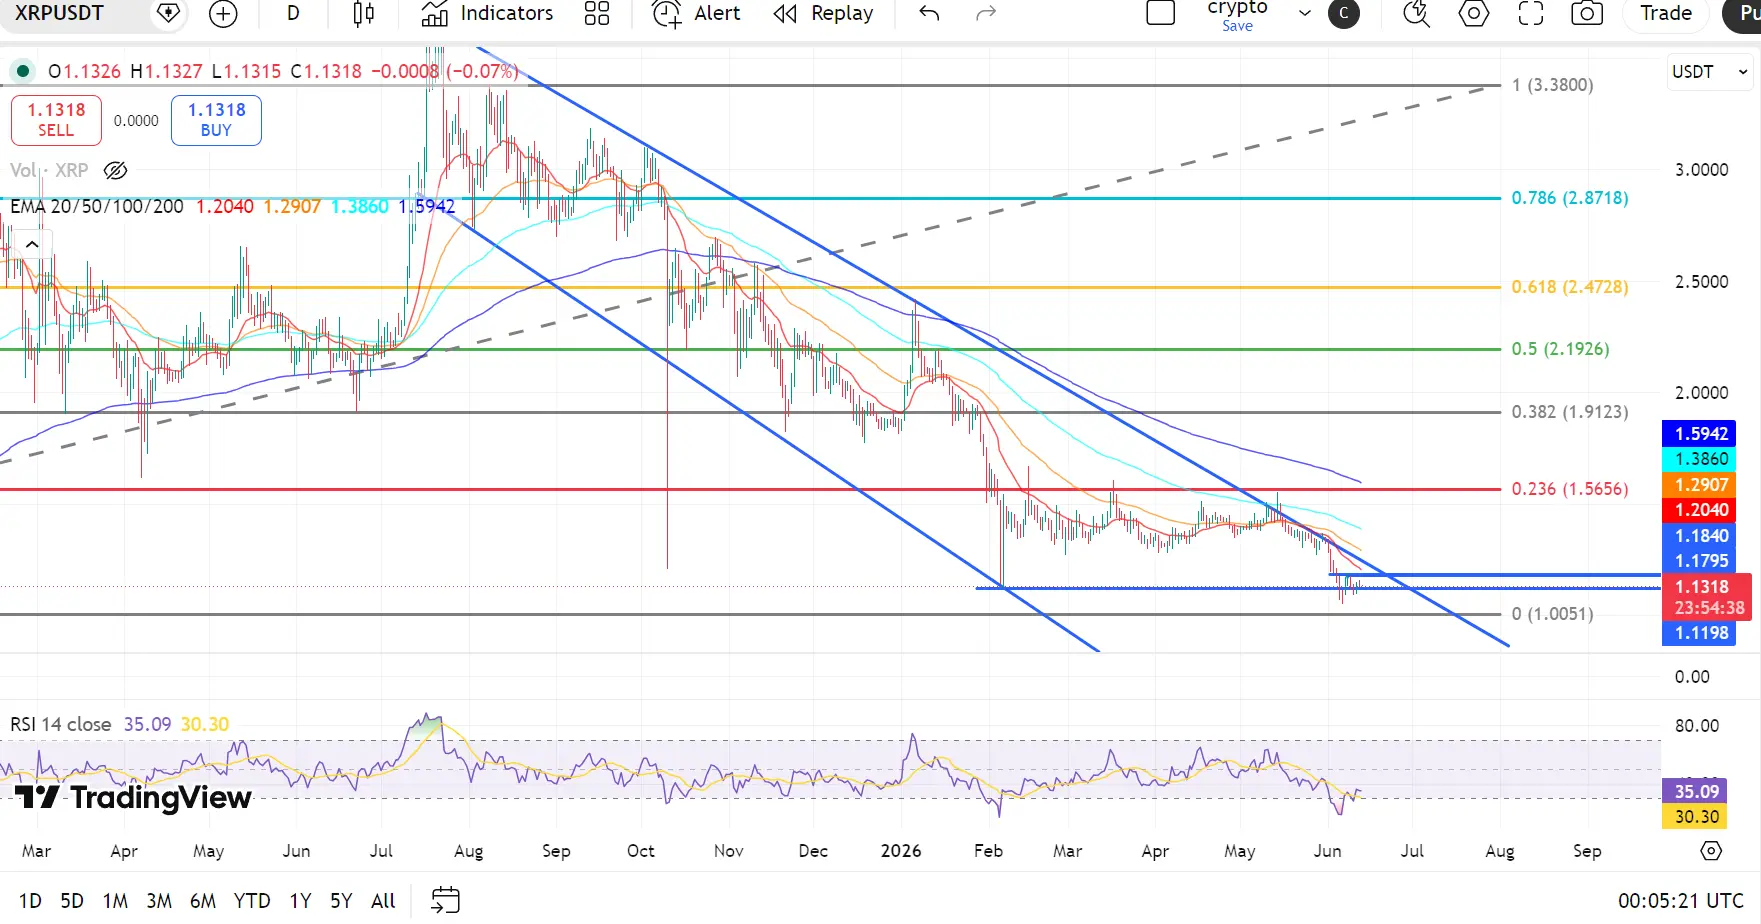The height and width of the screenshot is (924, 1761).
Task: Open quick search magnifier icon
Action: click(x=1416, y=13)
